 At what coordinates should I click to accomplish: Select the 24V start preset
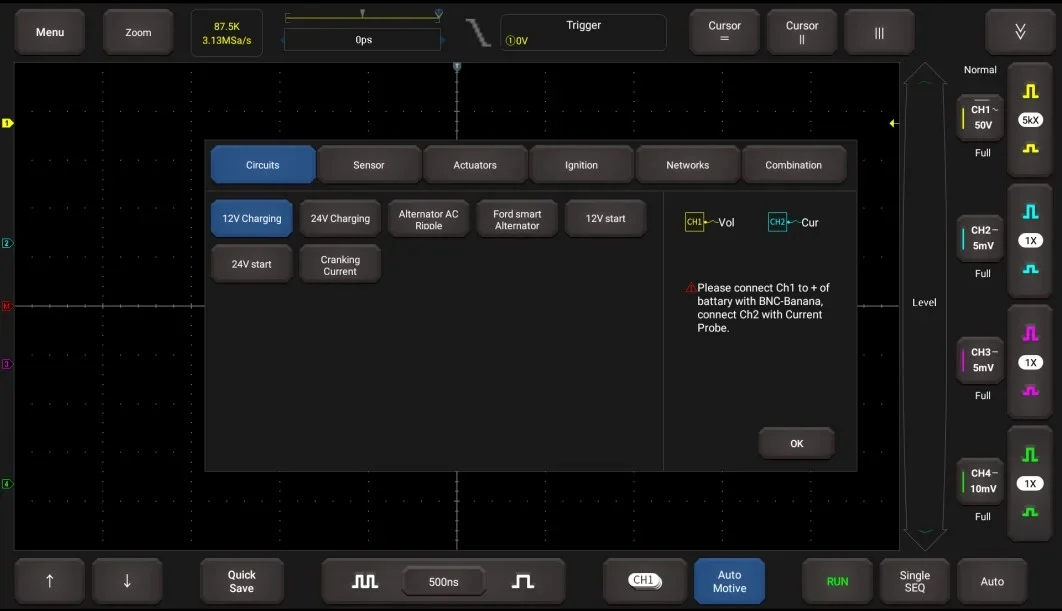pyautogui.click(x=251, y=264)
